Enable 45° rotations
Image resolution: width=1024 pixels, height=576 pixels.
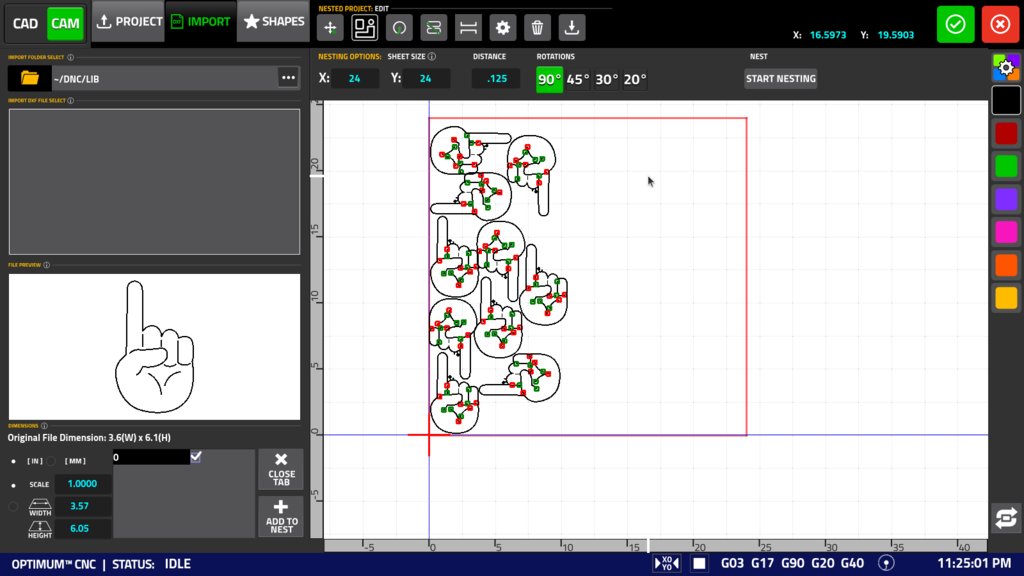click(x=578, y=79)
